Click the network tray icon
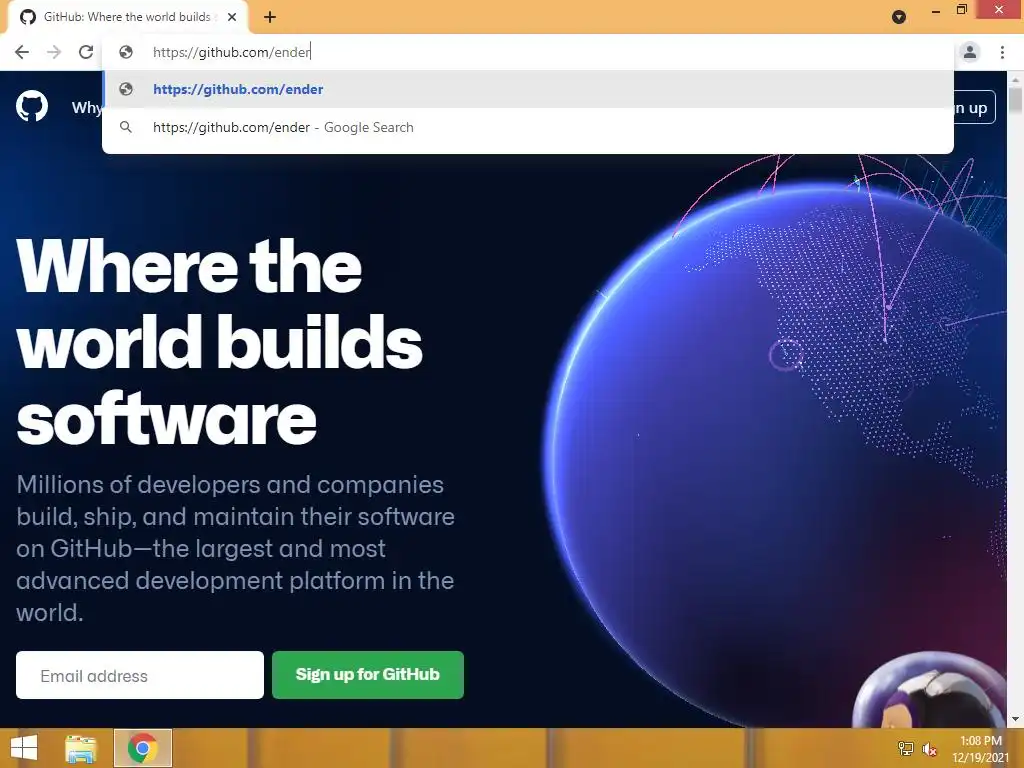The width and height of the screenshot is (1024, 768). point(906,748)
